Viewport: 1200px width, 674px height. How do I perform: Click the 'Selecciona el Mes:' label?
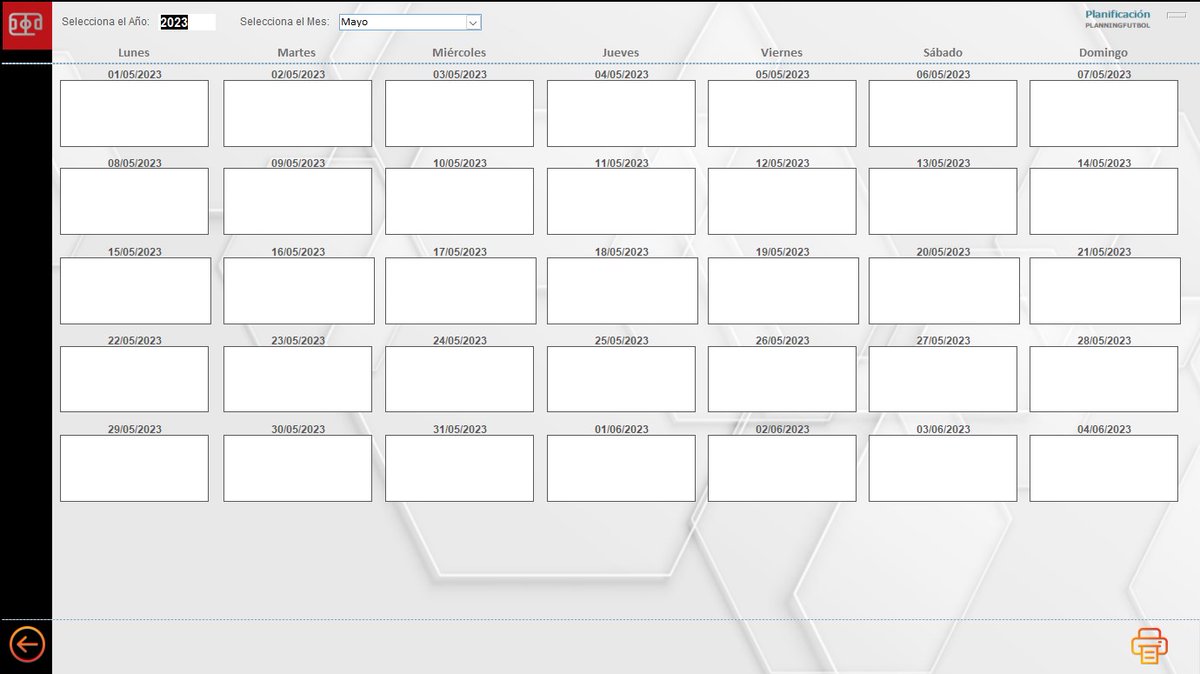click(284, 22)
